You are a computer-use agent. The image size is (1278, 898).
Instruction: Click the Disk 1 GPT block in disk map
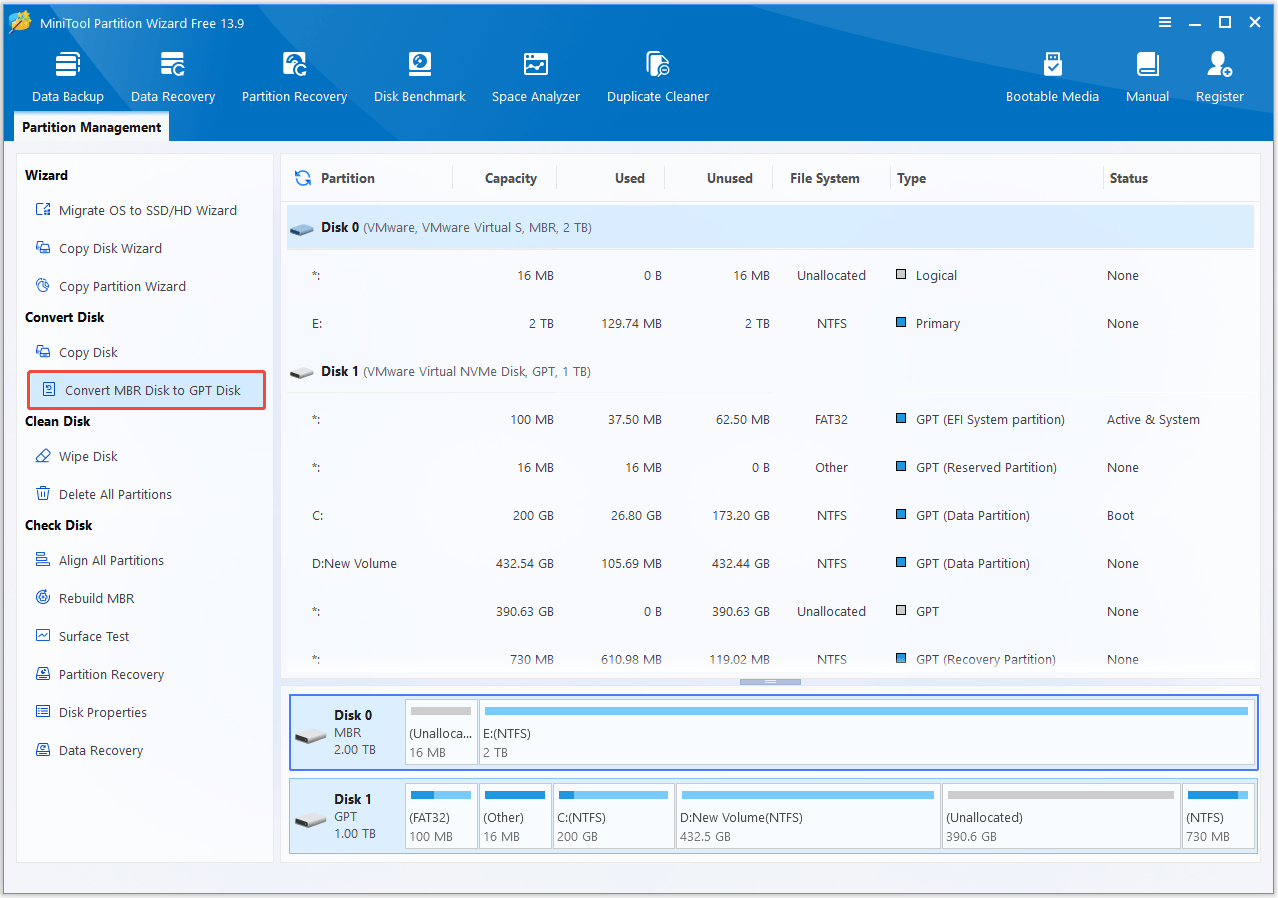click(x=347, y=816)
